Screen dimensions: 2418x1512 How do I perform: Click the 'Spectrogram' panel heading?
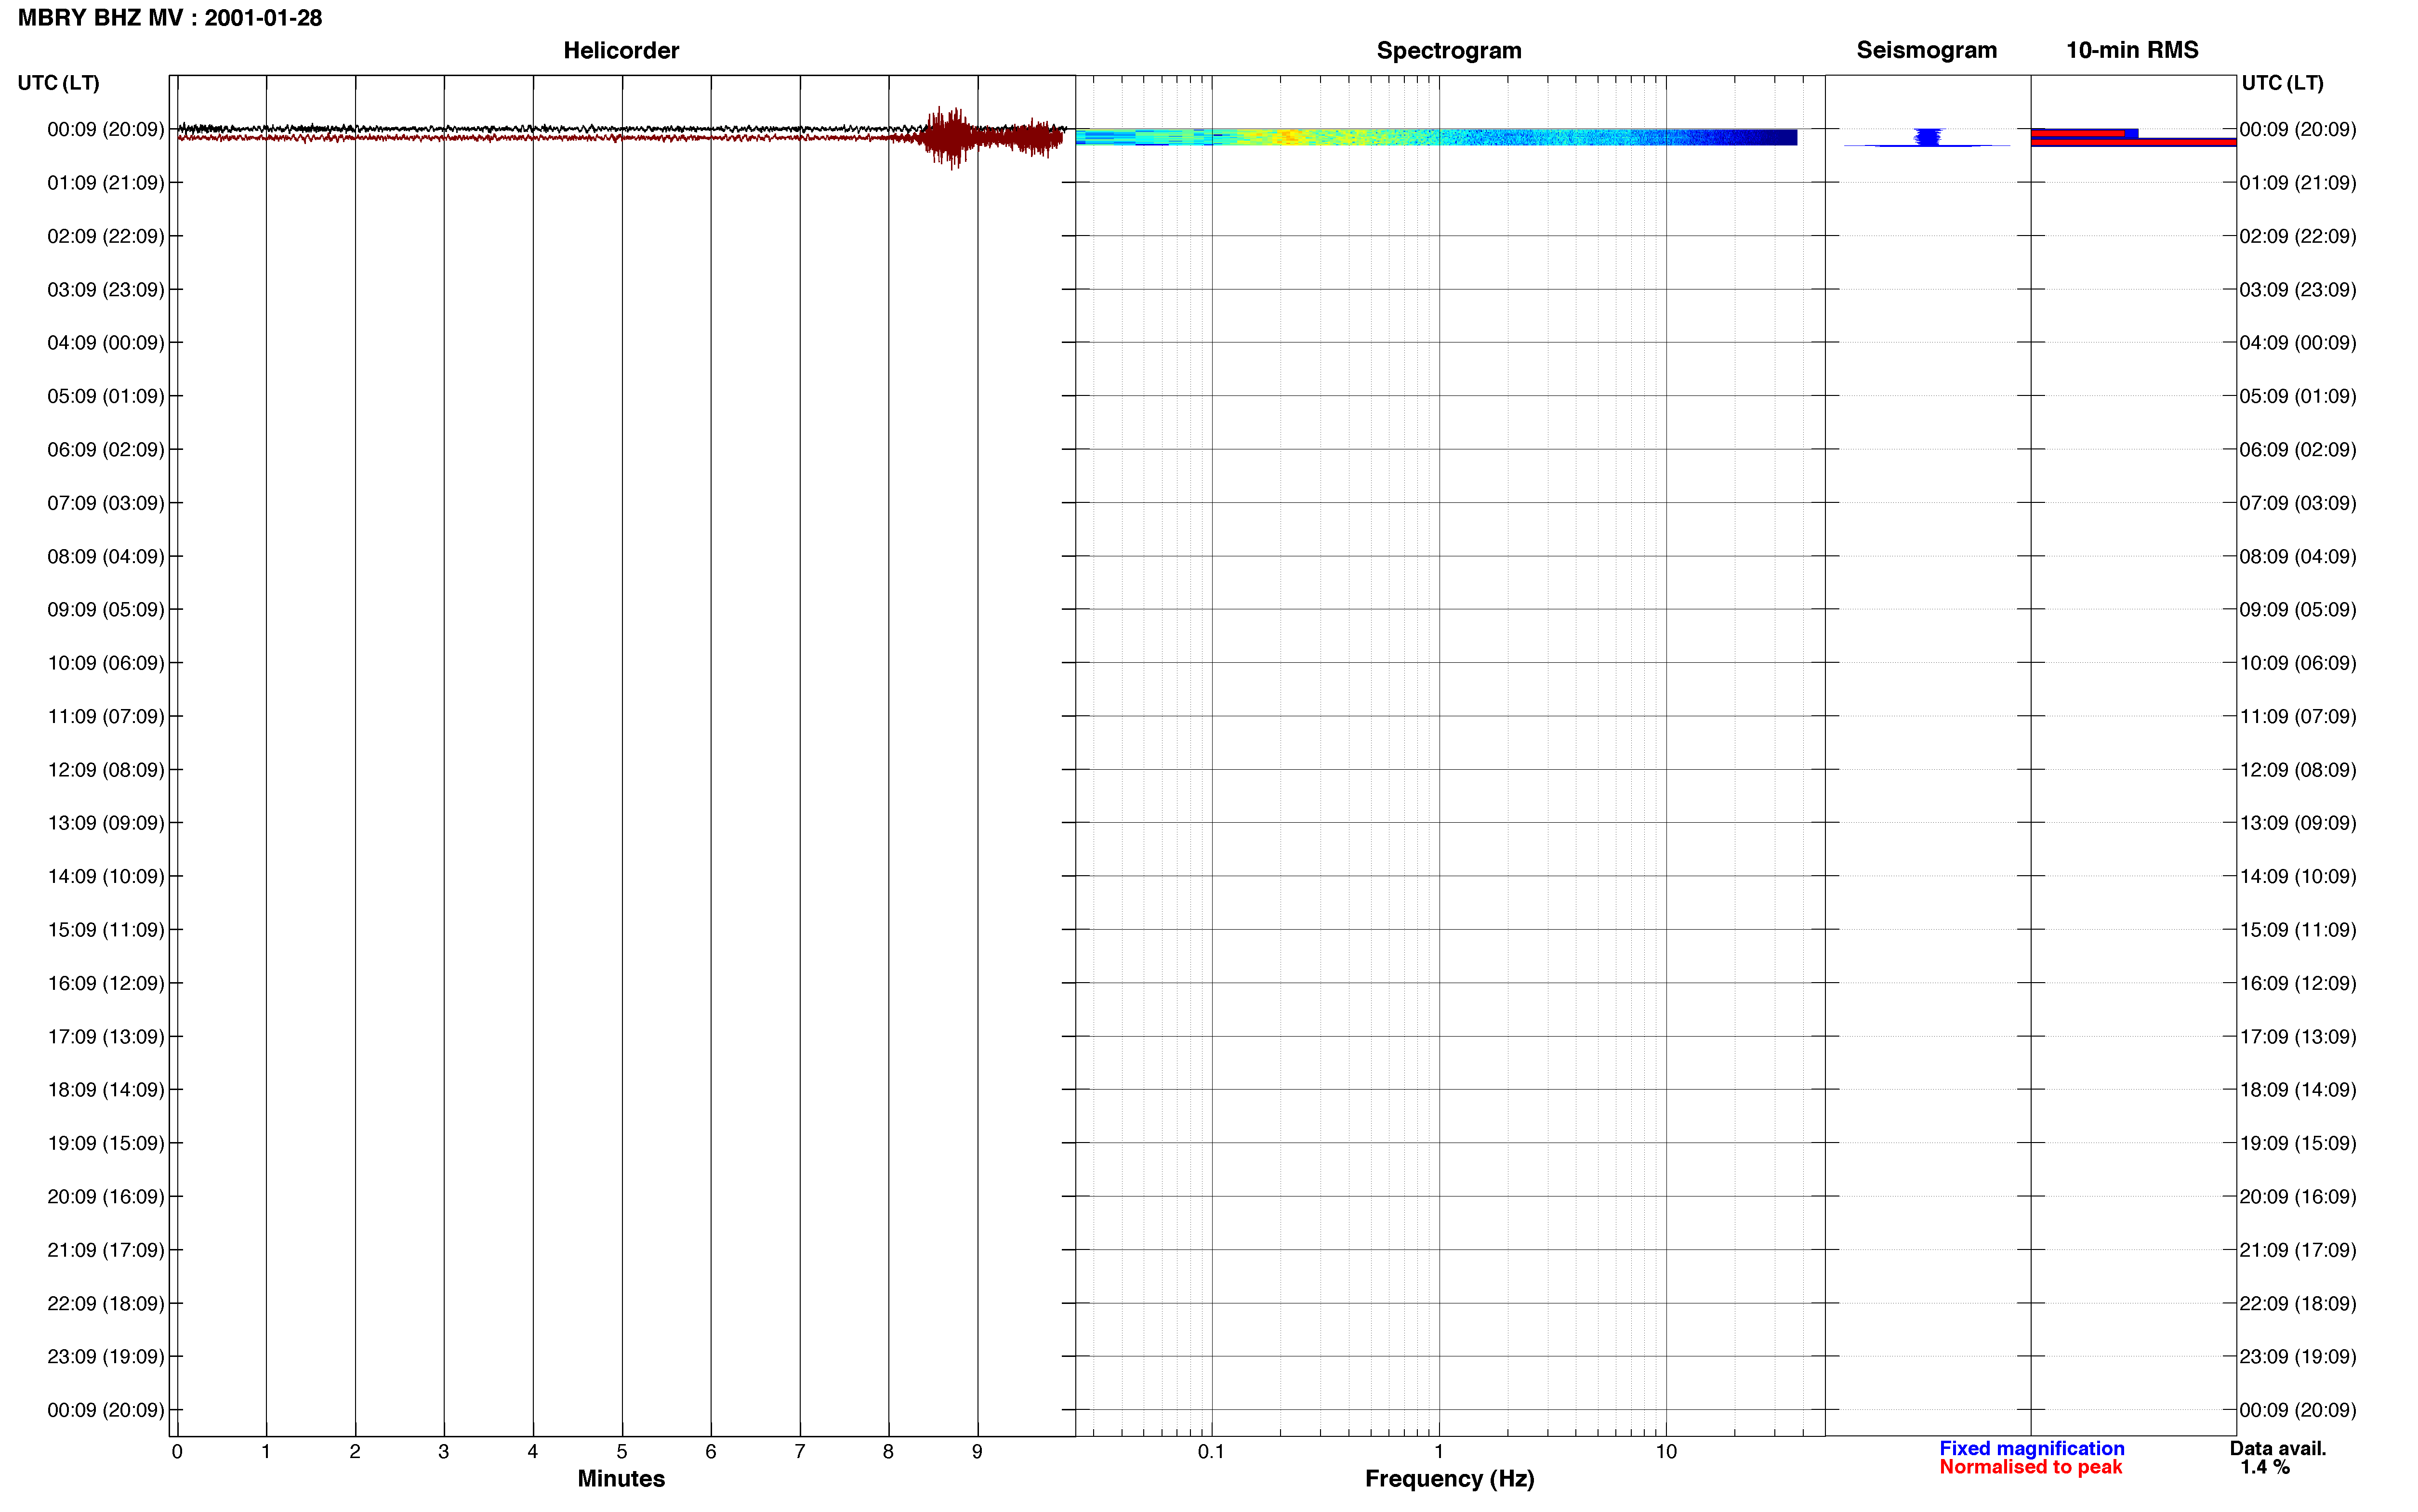click(x=1449, y=50)
